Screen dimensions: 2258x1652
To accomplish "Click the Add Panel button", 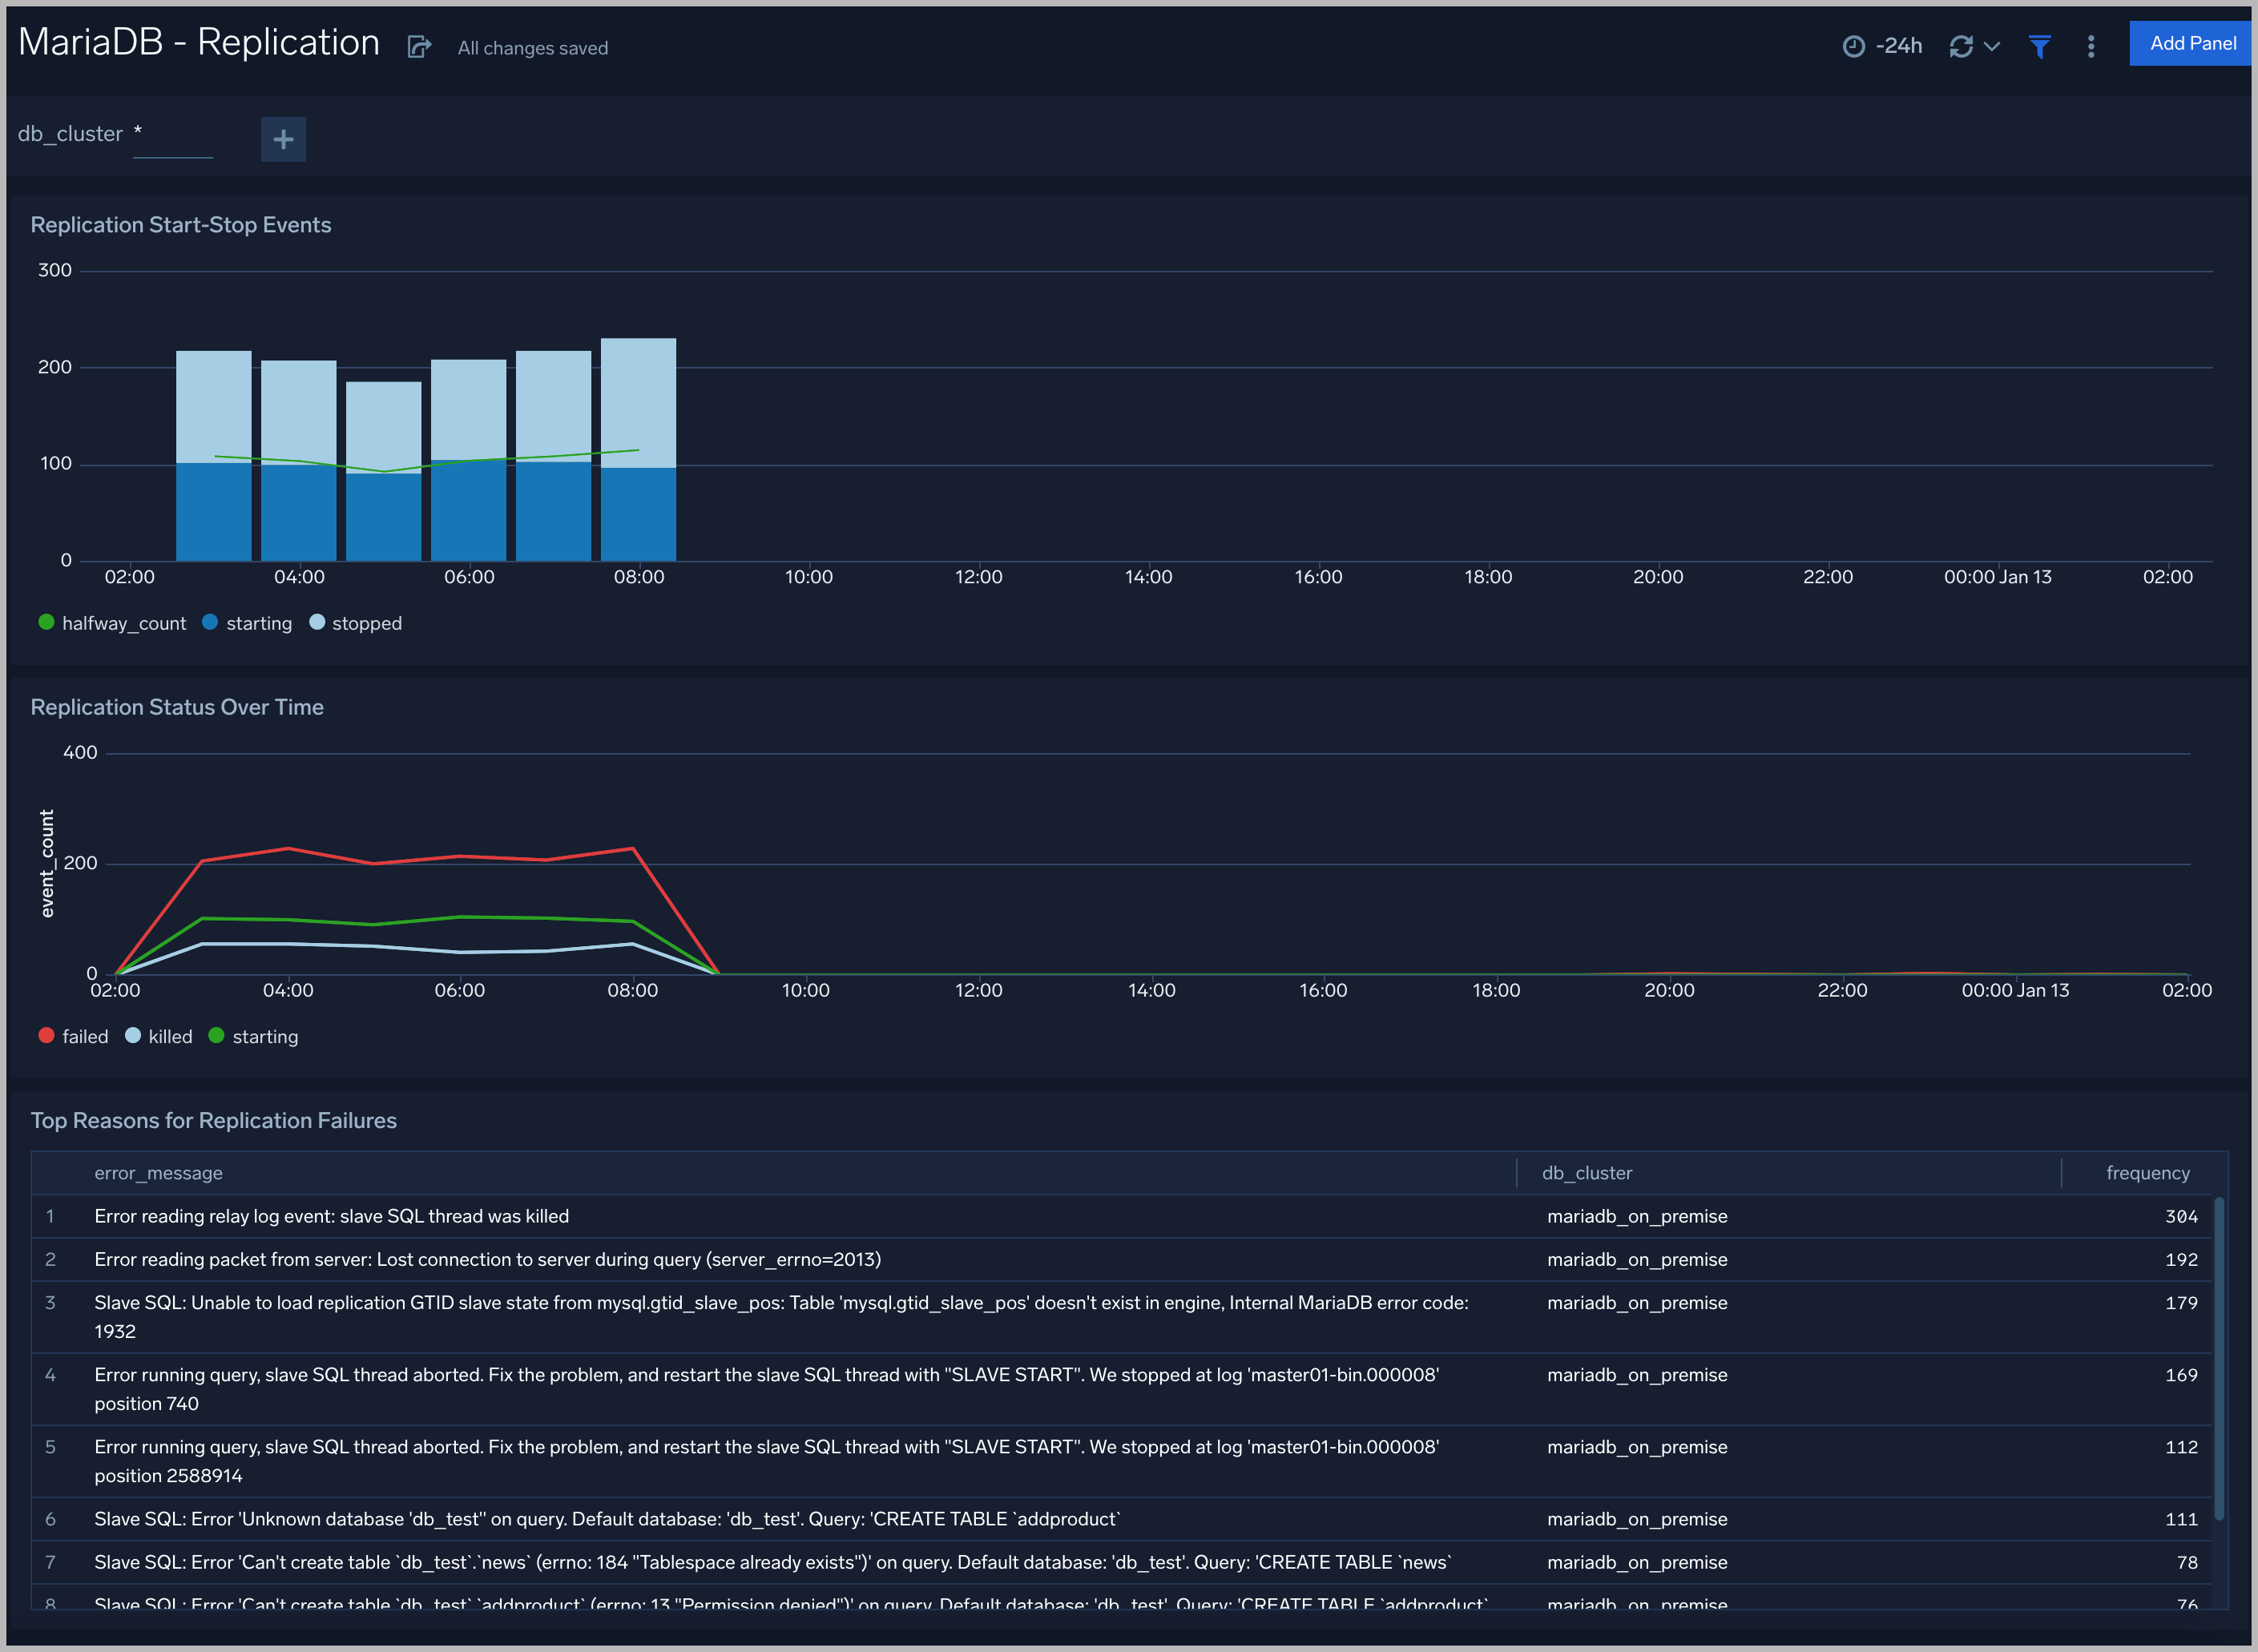I will click(2190, 43).
